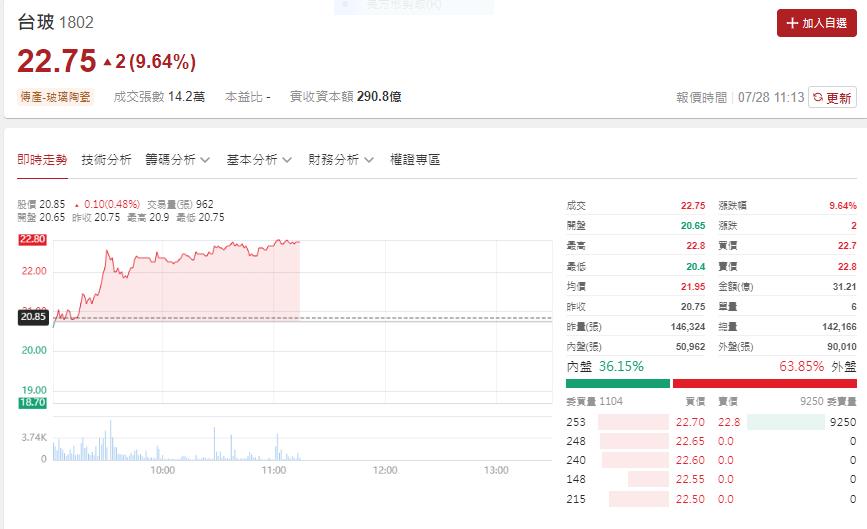
Task: Click the 22.65 bid price row
Action: click(x=635, y=441)
